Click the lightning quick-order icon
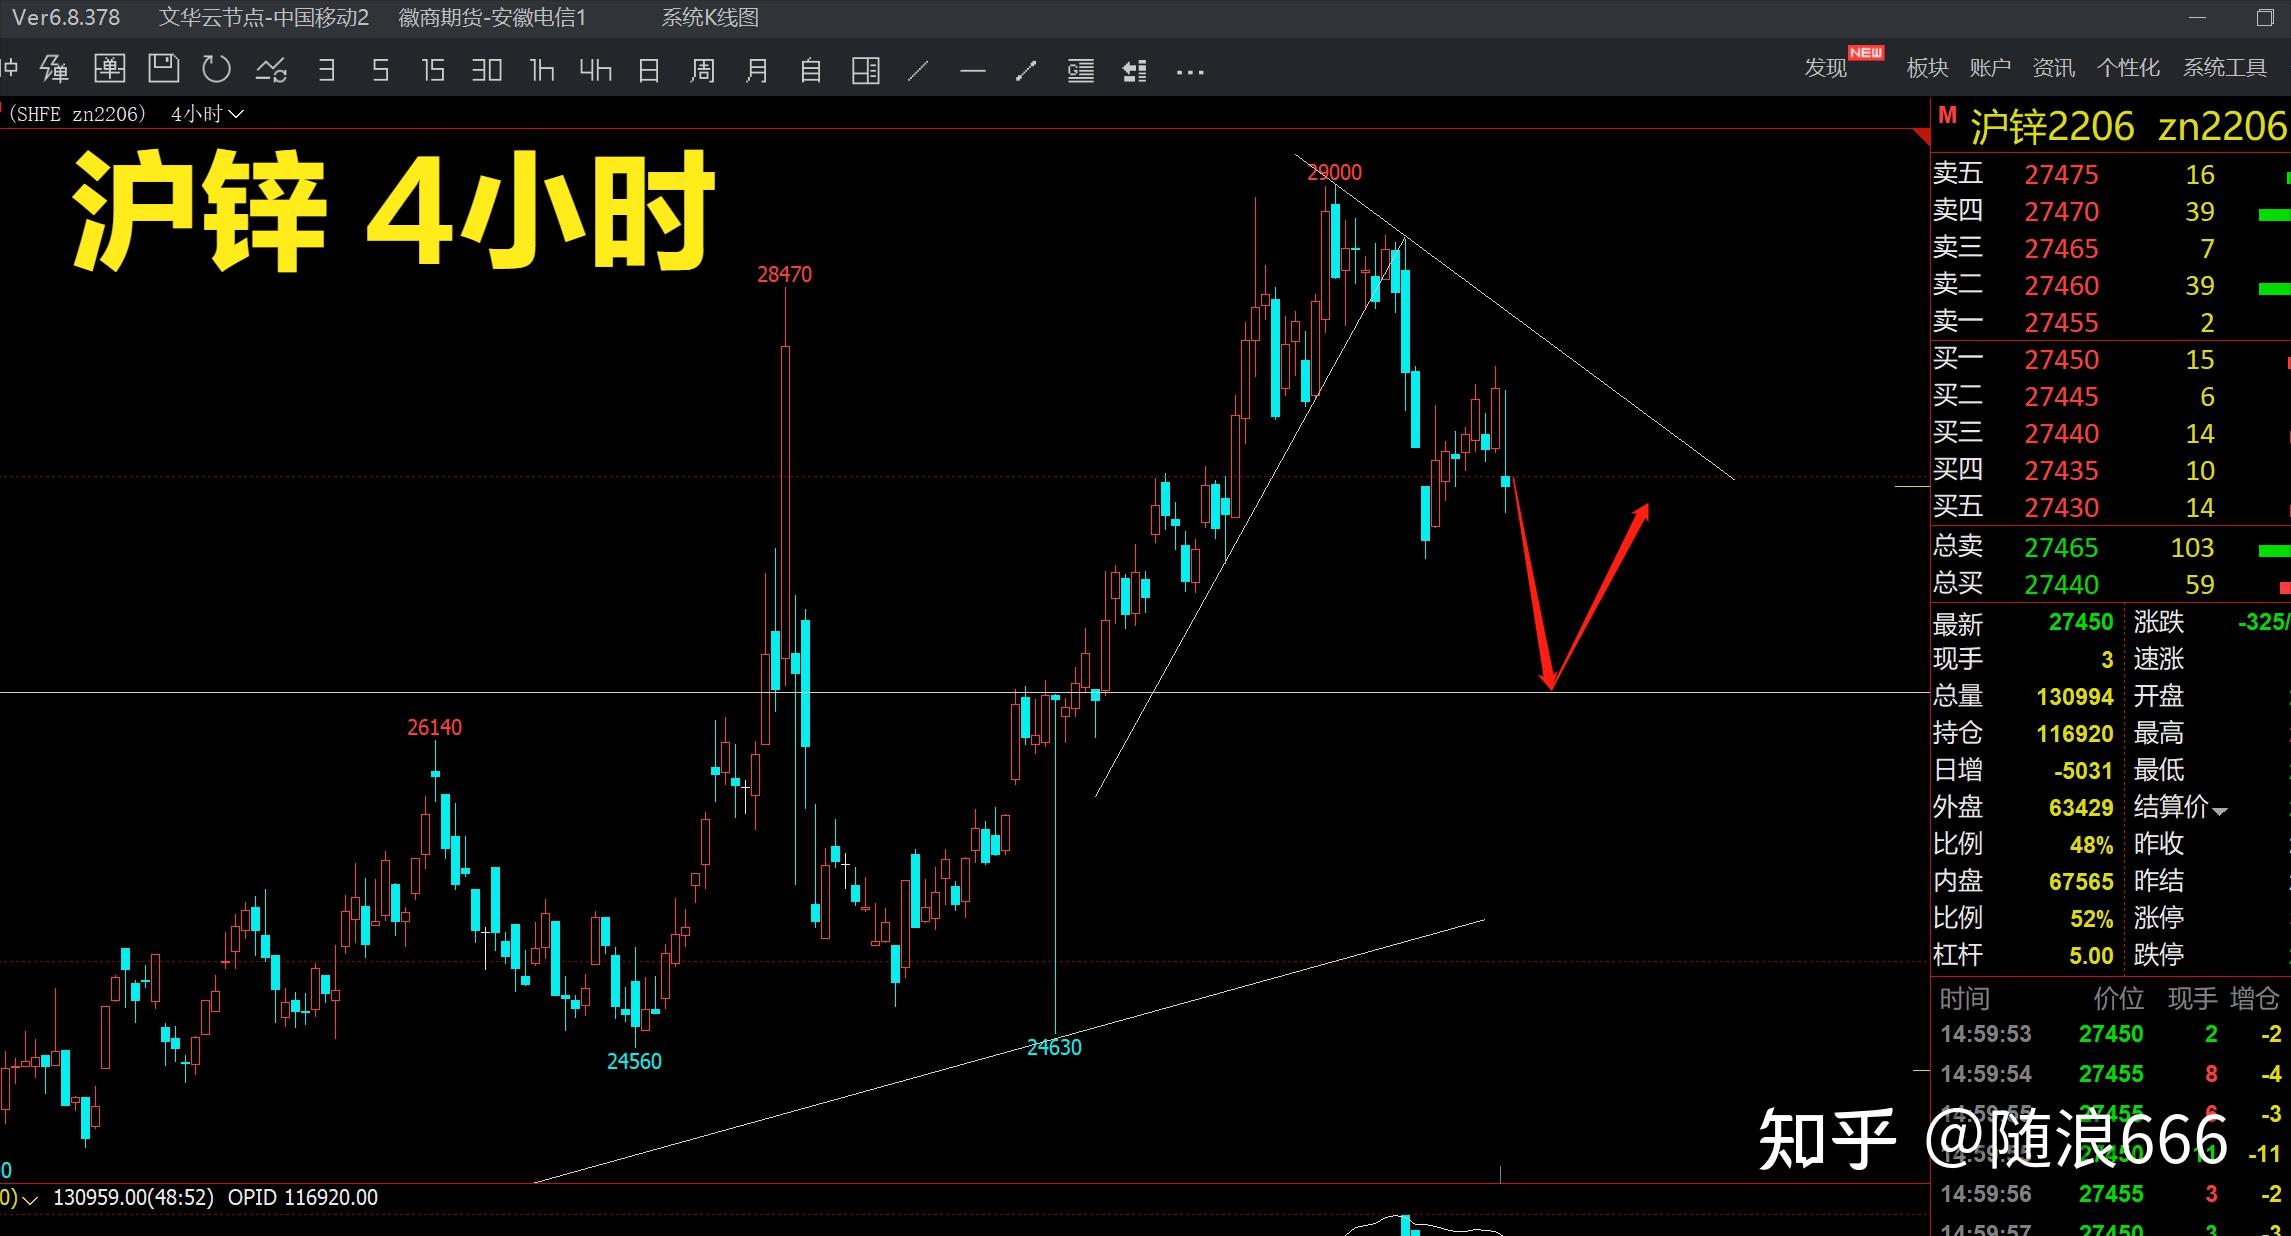The image size is (2291, 1236). click(54, 69)
